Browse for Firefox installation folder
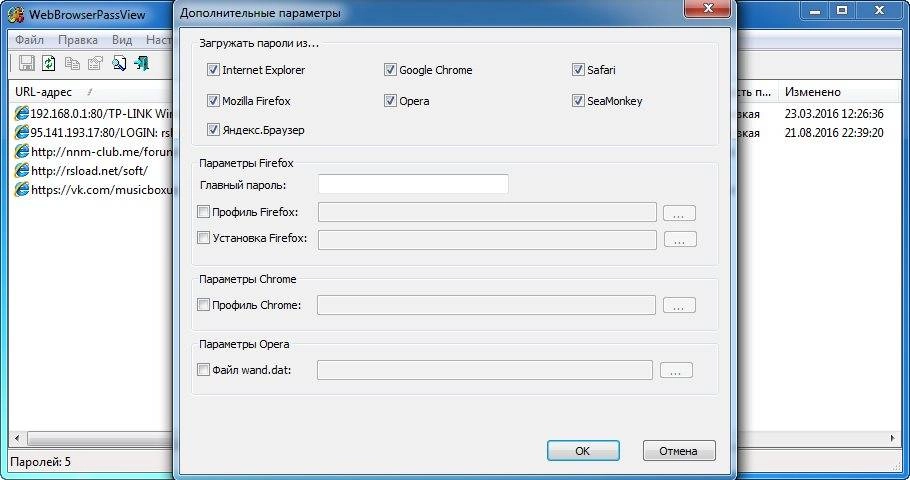Screen dimensions: 910x480 click(x=680, y=239)
